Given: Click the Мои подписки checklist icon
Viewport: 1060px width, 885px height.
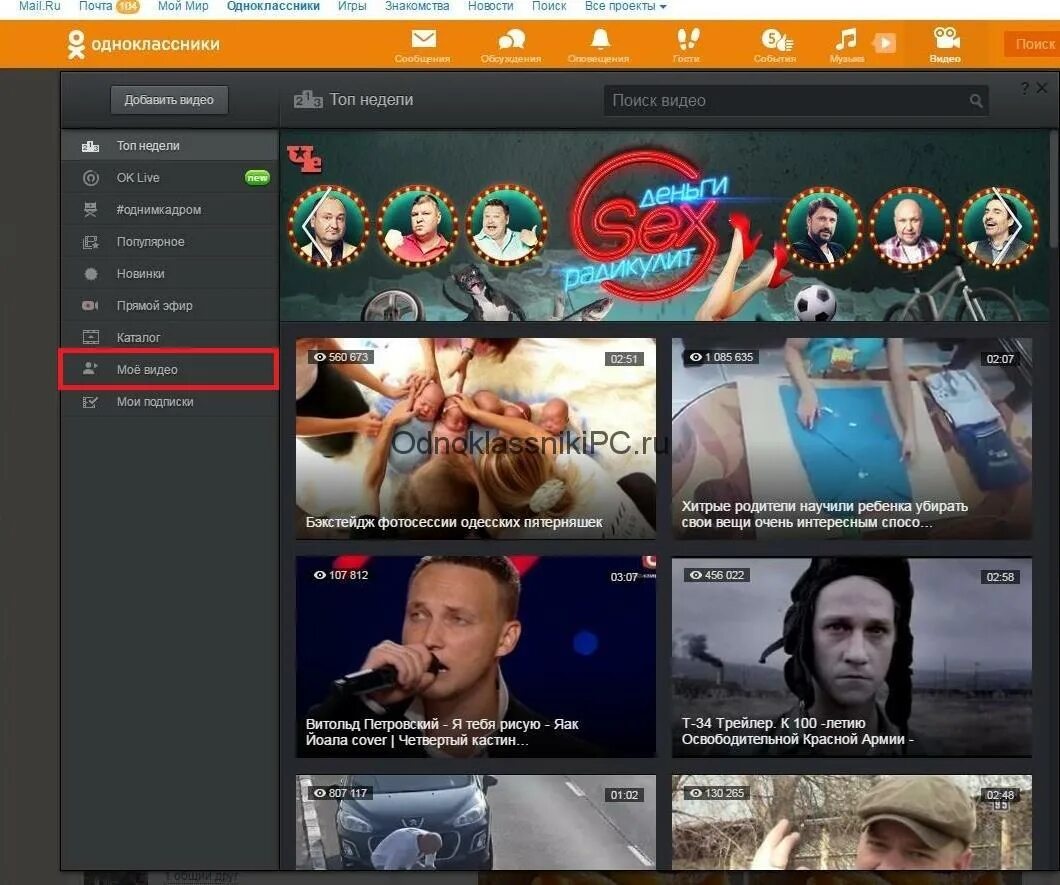Looking at the screenshot, I should [x=90, y=402].
